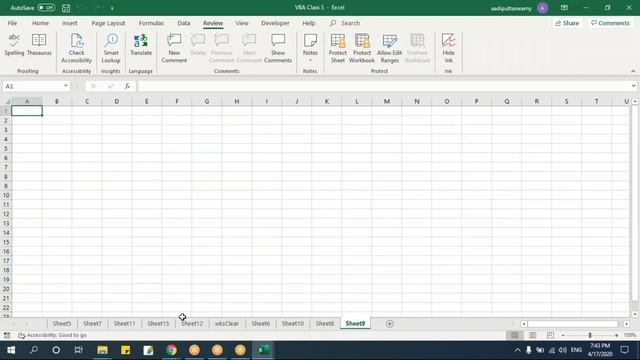640x360 pixels.
Task: Run Check Accessibility
Action: coord(76,49)
